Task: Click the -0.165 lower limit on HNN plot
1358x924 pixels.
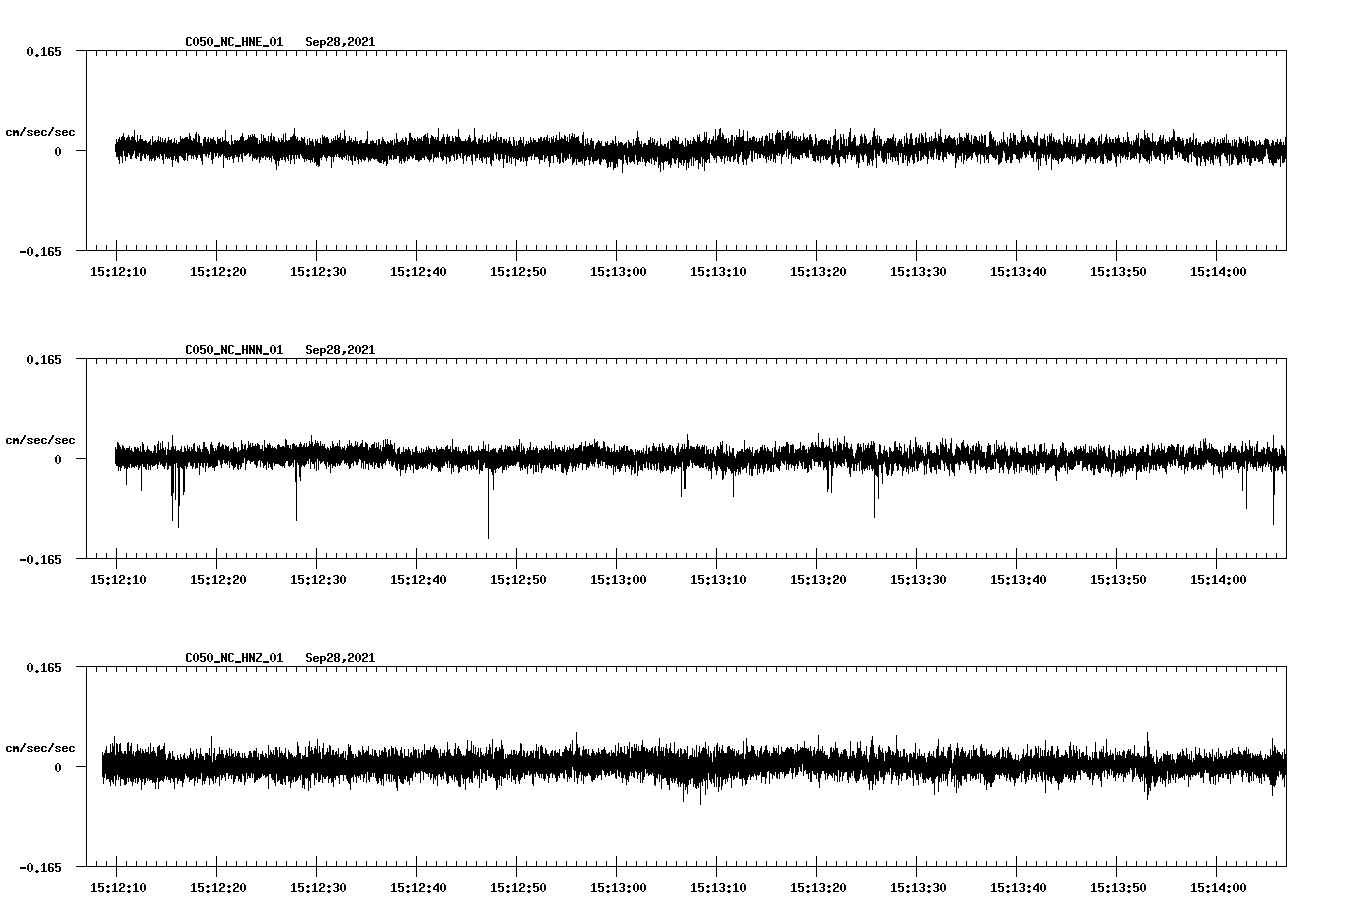Action: click(x=40, y=559)
